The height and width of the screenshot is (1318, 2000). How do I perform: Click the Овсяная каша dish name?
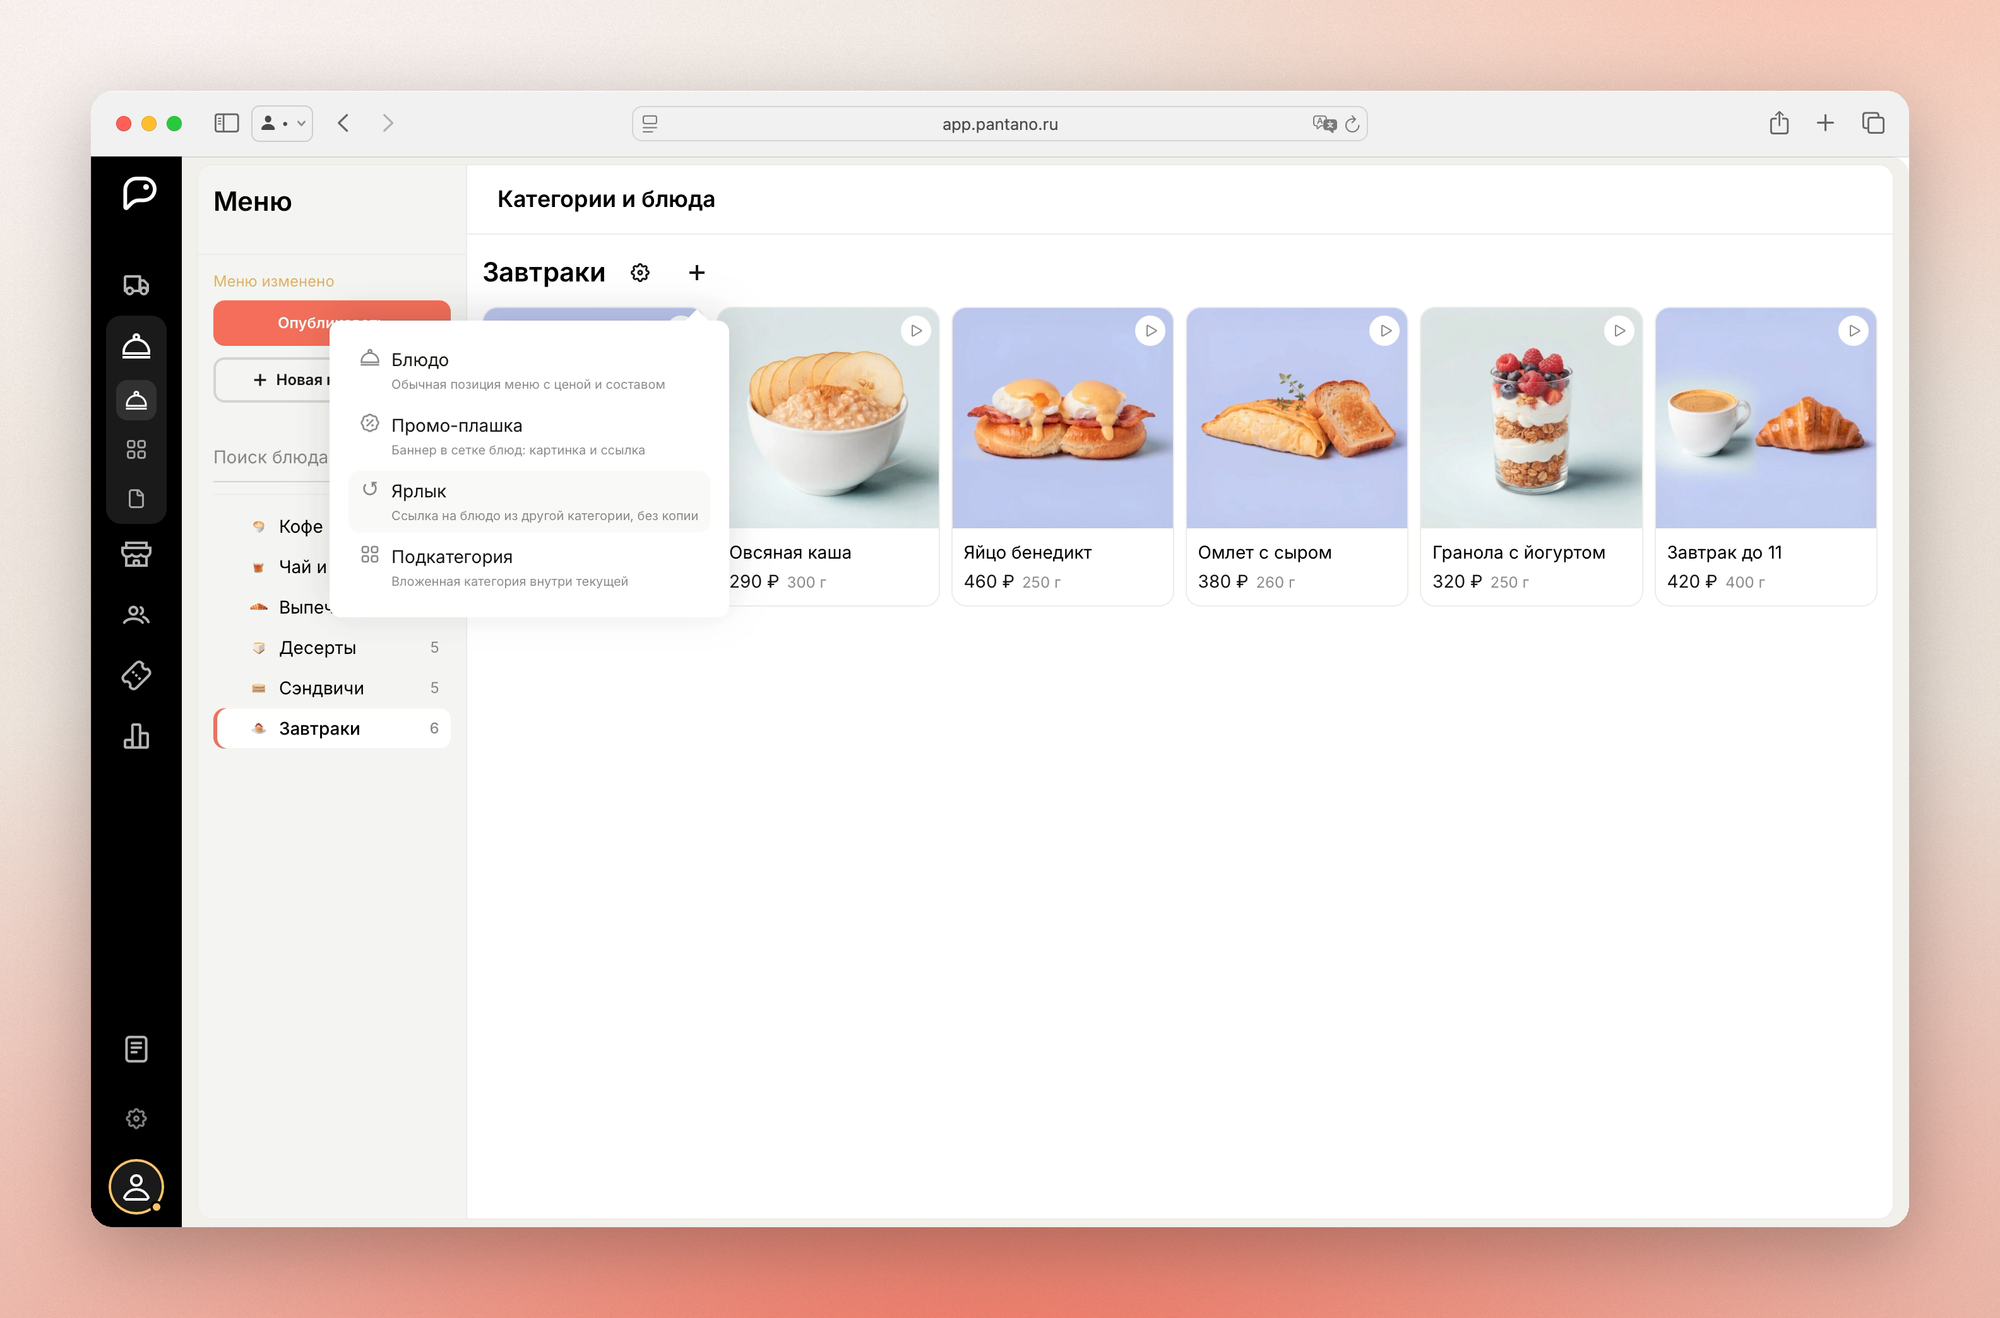[790, 553]
